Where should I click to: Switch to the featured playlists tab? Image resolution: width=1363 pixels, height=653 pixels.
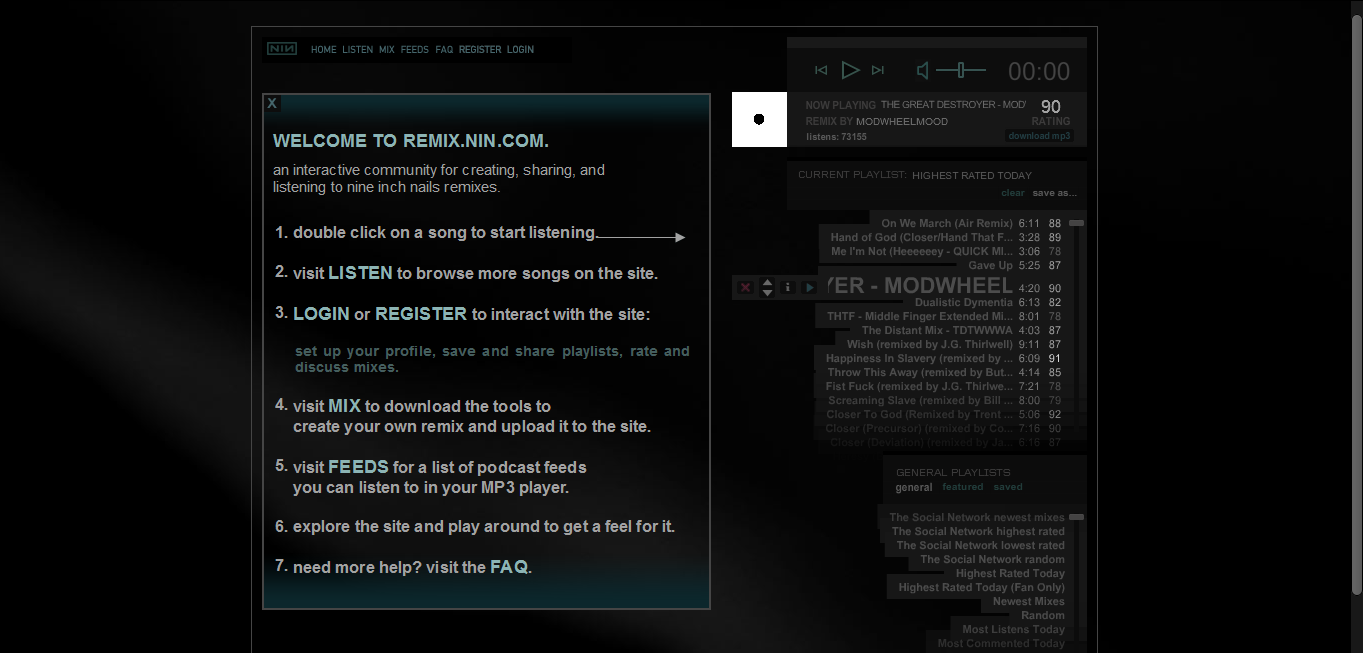pos(962,487)
